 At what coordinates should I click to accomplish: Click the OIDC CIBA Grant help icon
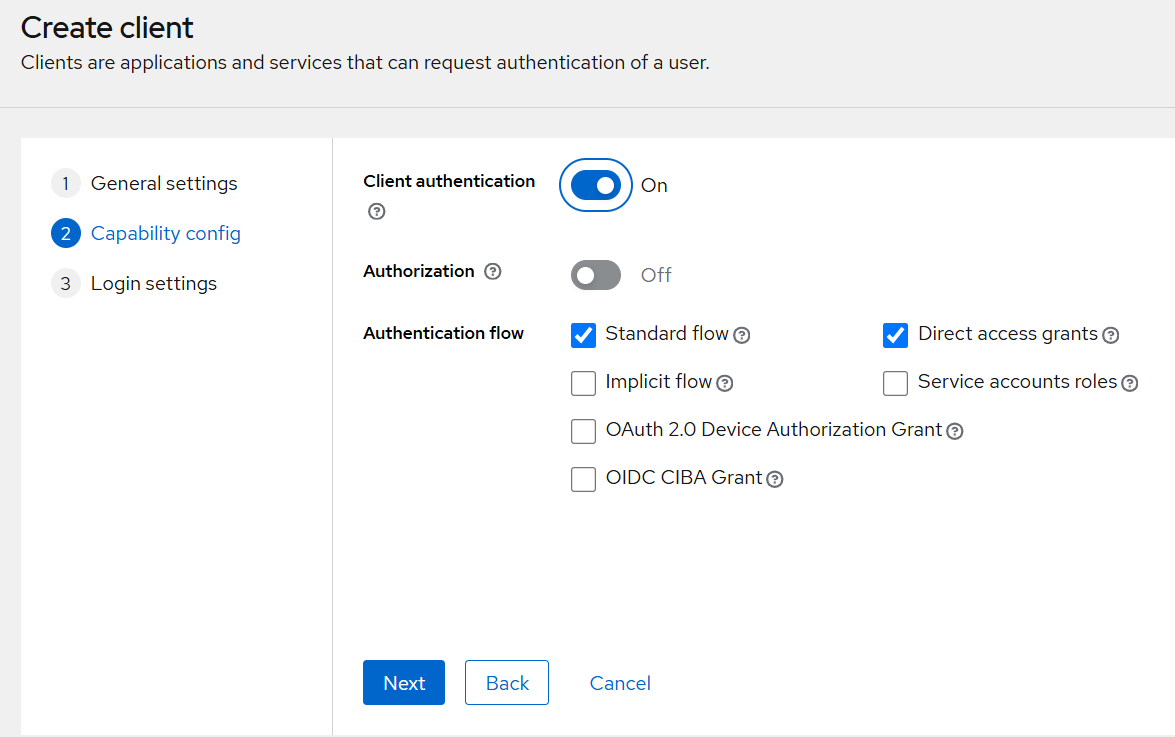[775, 479]
